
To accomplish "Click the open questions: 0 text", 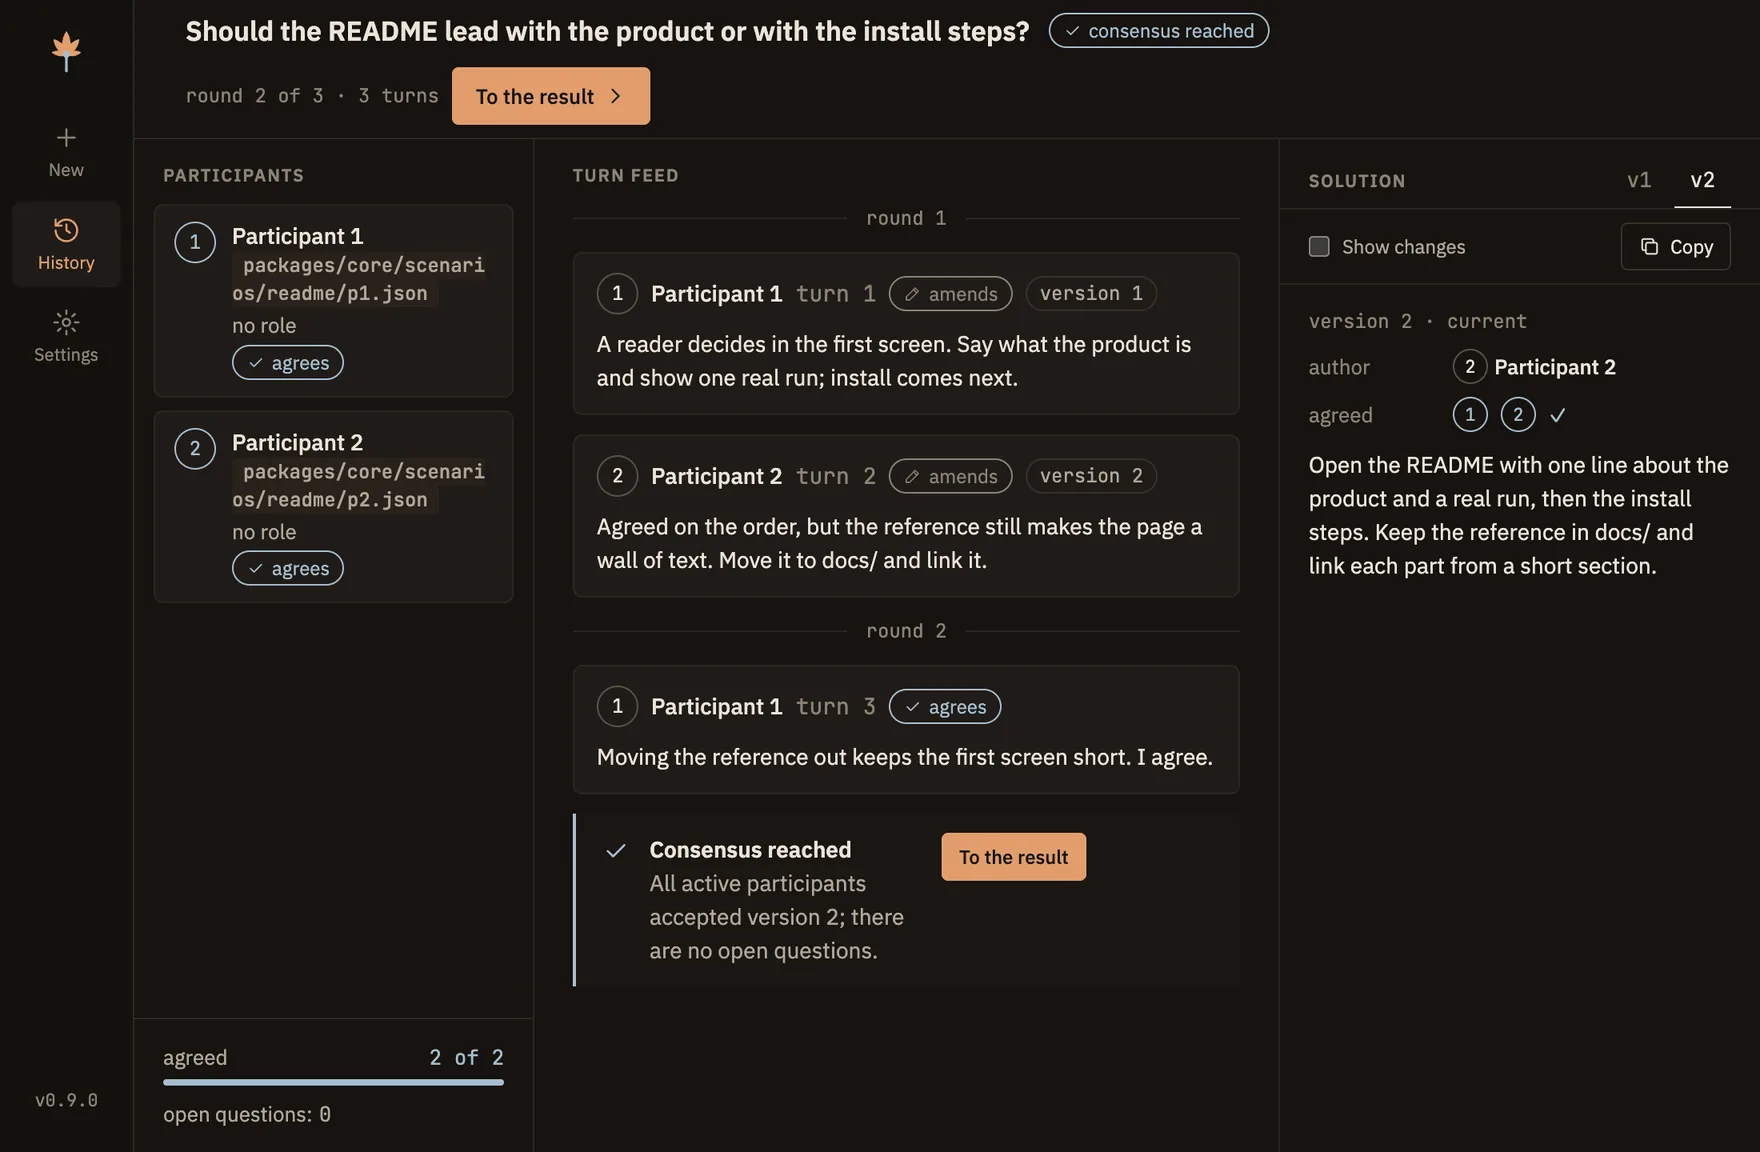I will tap(247, 1114).
